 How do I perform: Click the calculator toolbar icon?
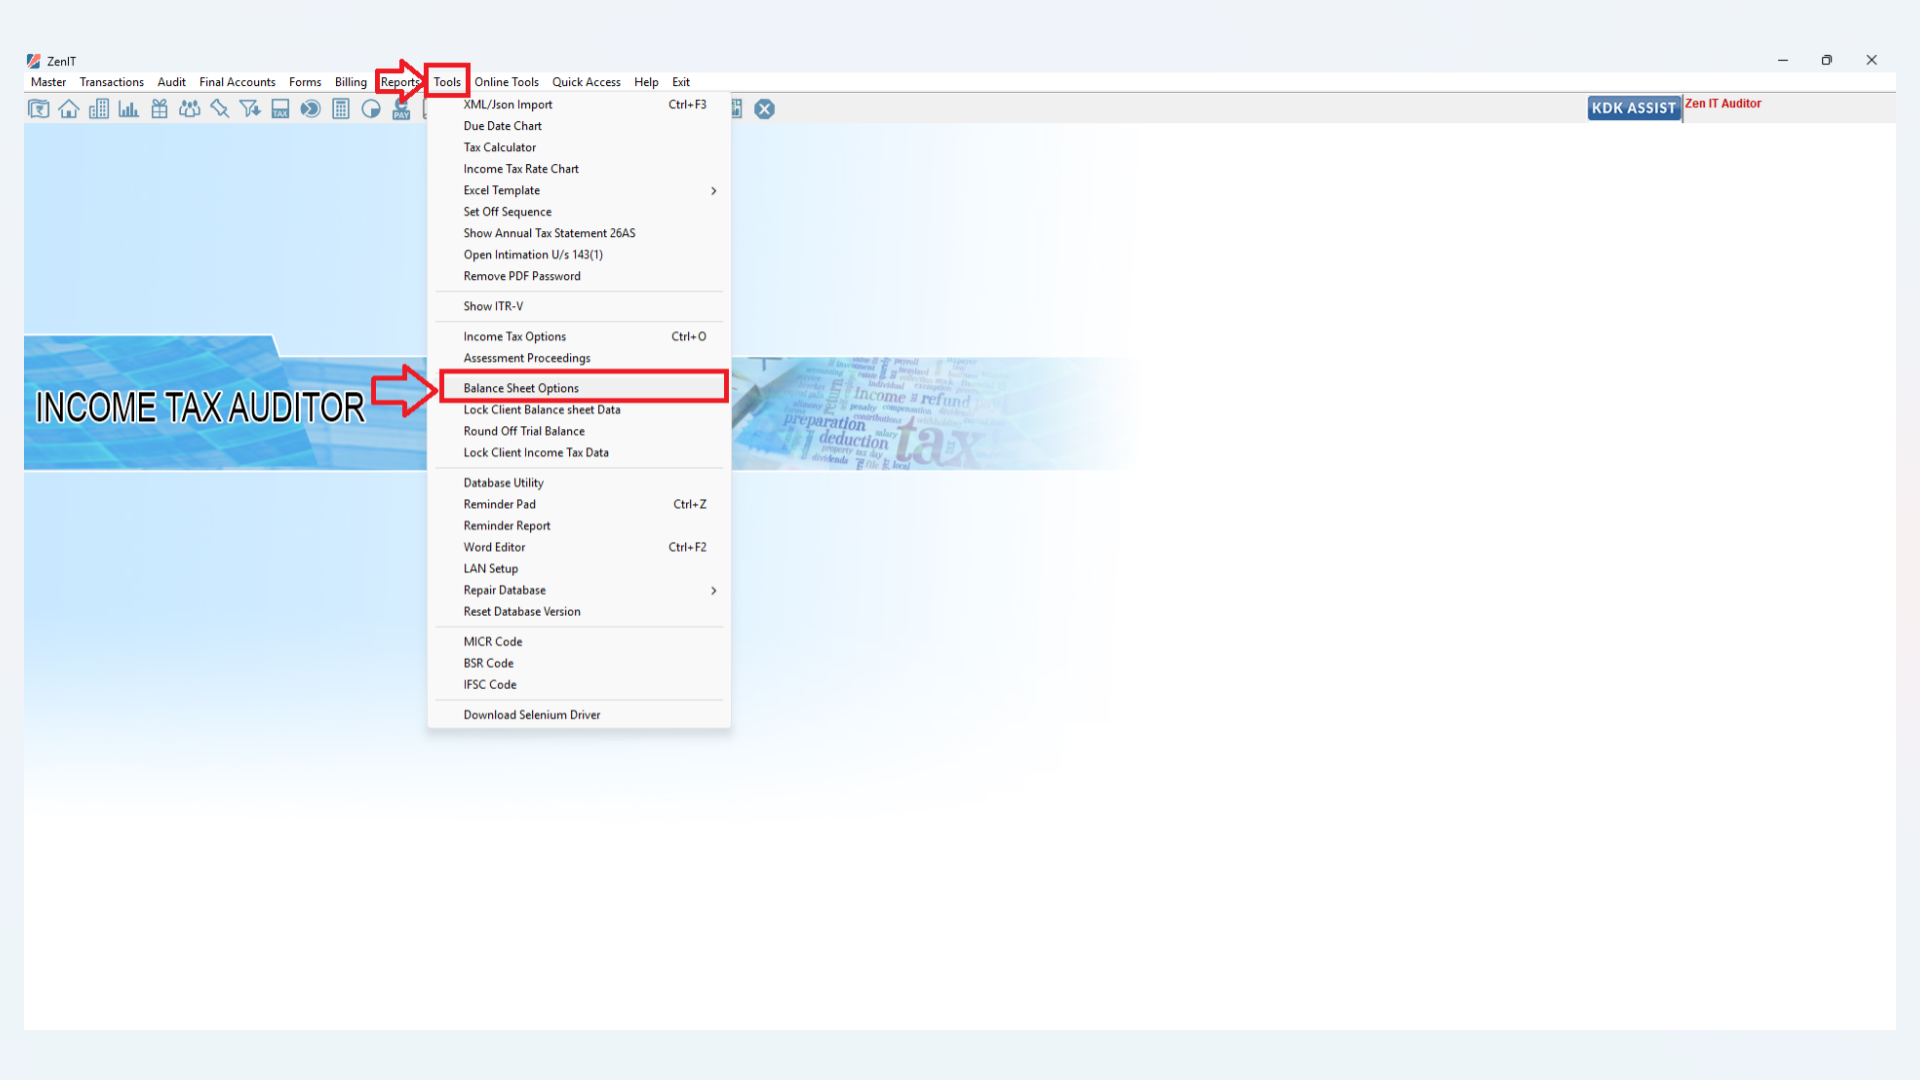pos(341,109)
